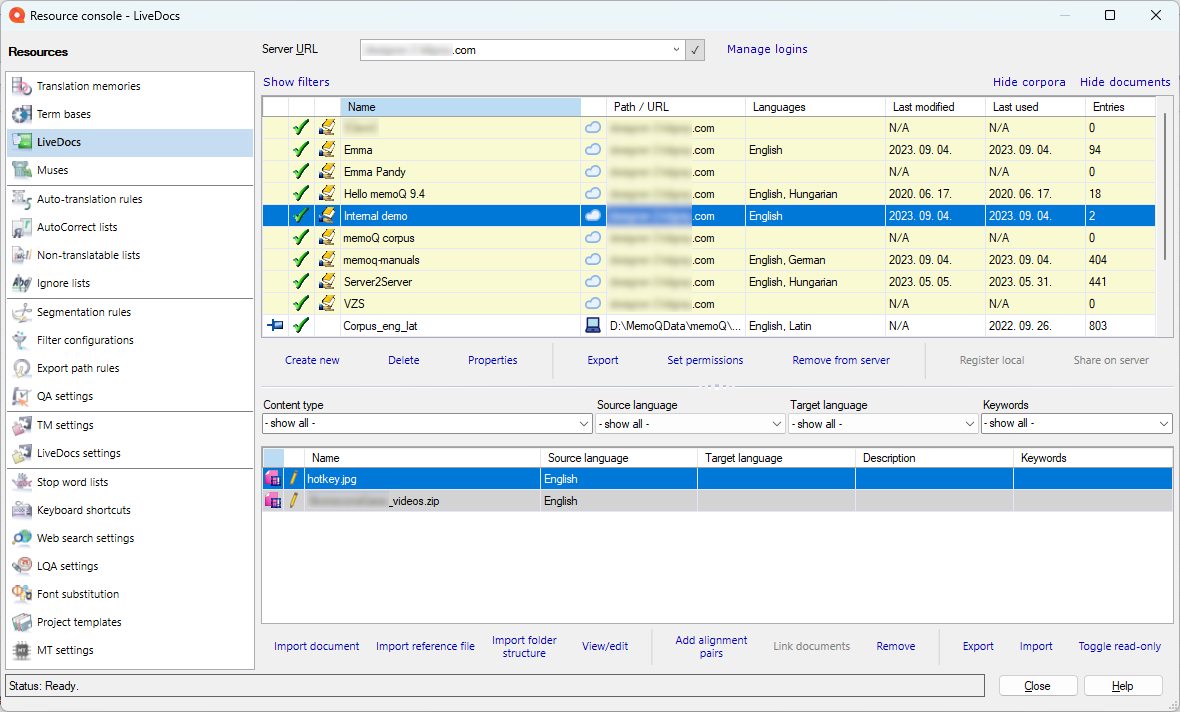1180x712 pixels.
Task: Click the Project templates icon
Action: click(x=22, y=623)
